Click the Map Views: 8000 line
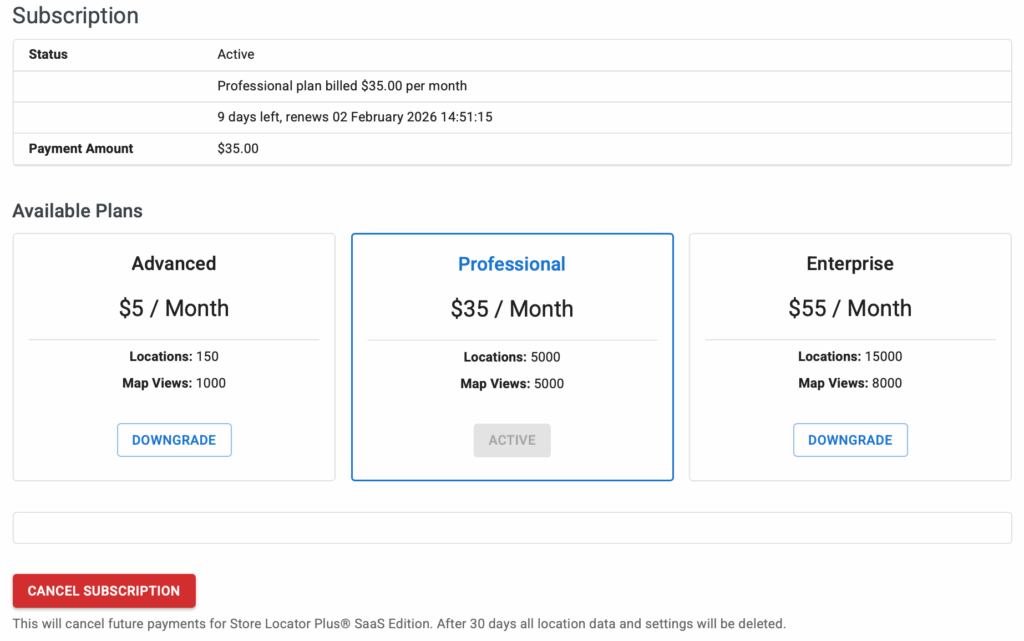The height and width of the screenshot is (641, 1024). [850, 383]
